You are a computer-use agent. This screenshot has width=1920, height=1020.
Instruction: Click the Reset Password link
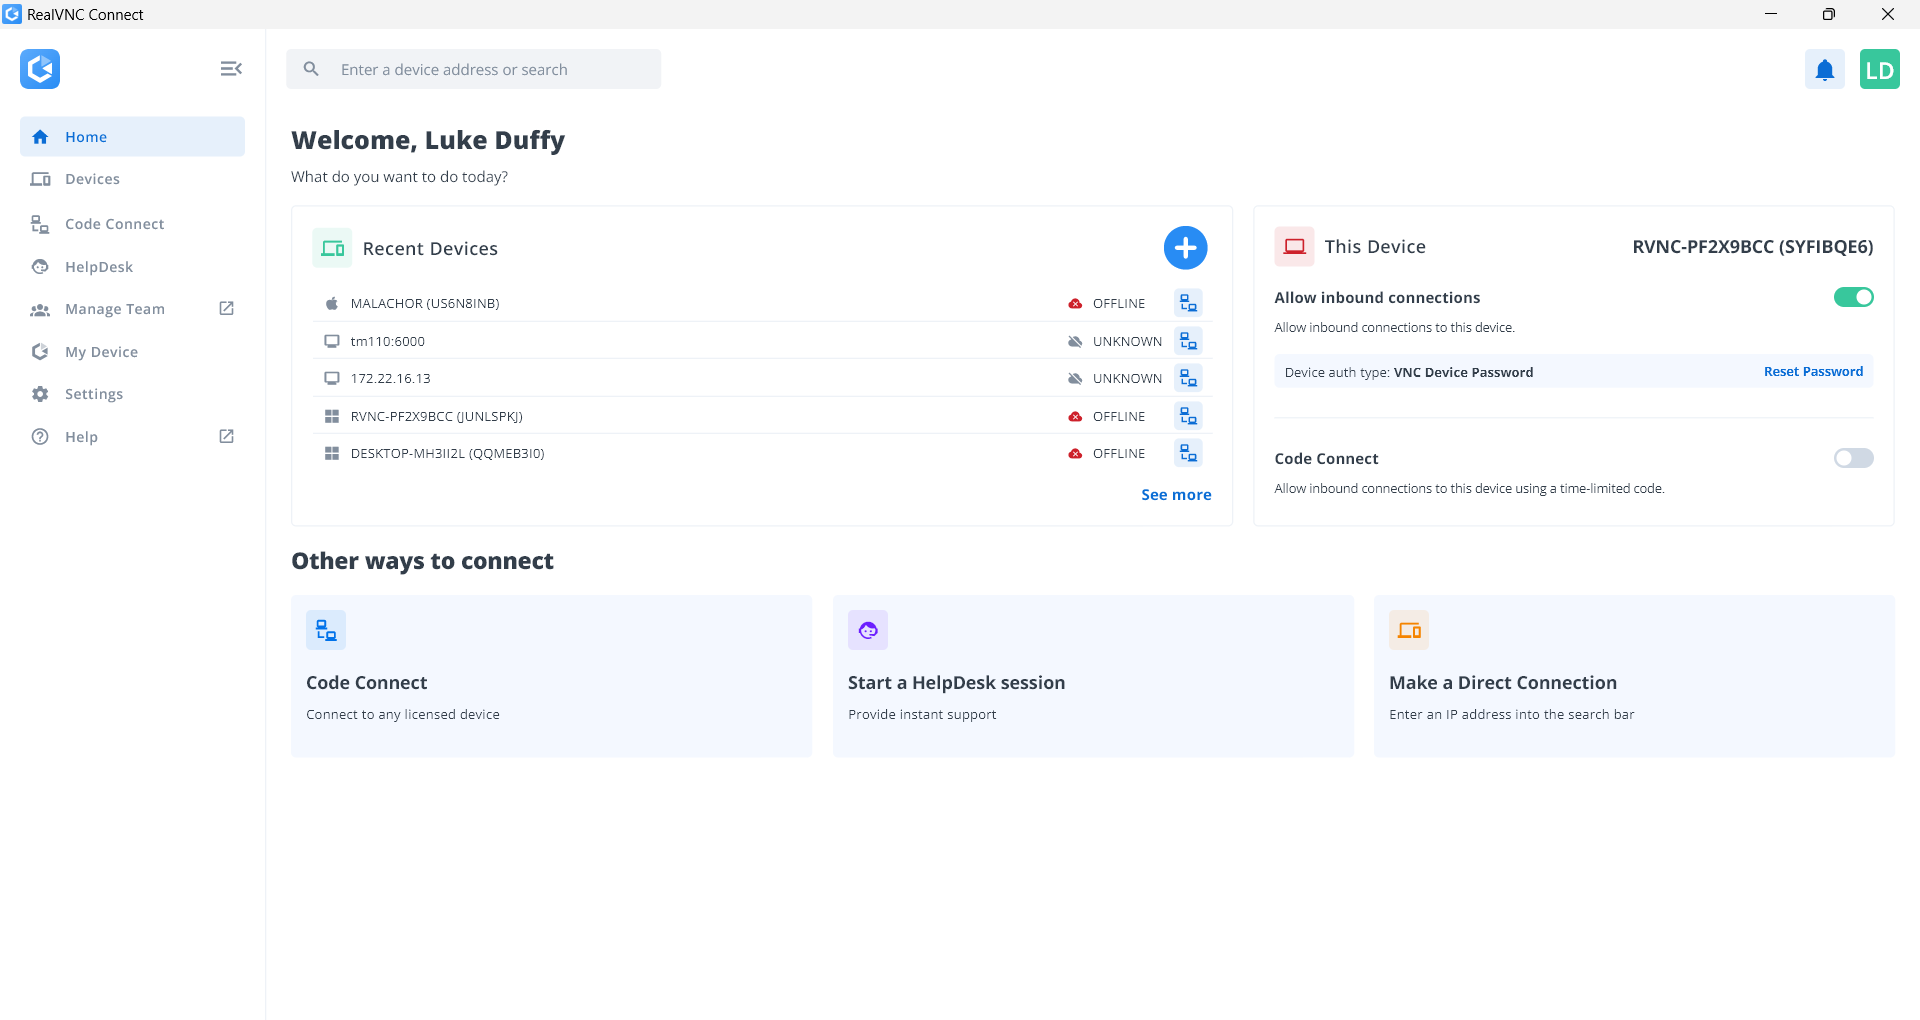[x=1813, y=371]
